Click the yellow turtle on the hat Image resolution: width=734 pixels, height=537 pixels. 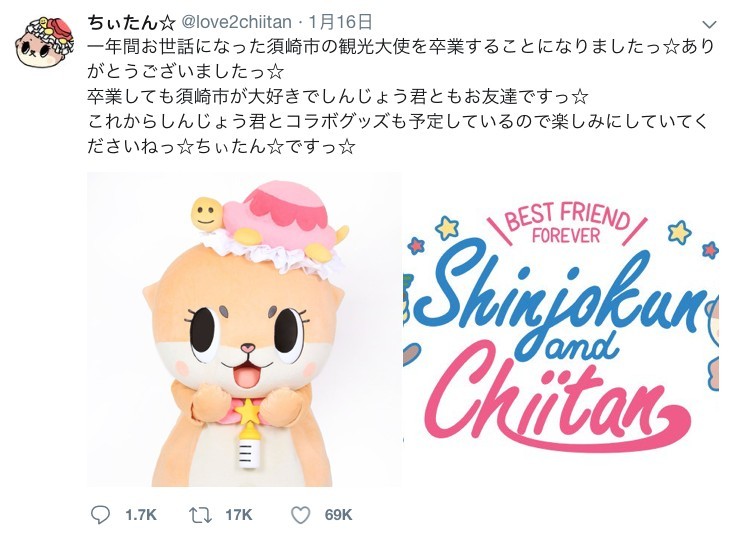tap(208, 211)
